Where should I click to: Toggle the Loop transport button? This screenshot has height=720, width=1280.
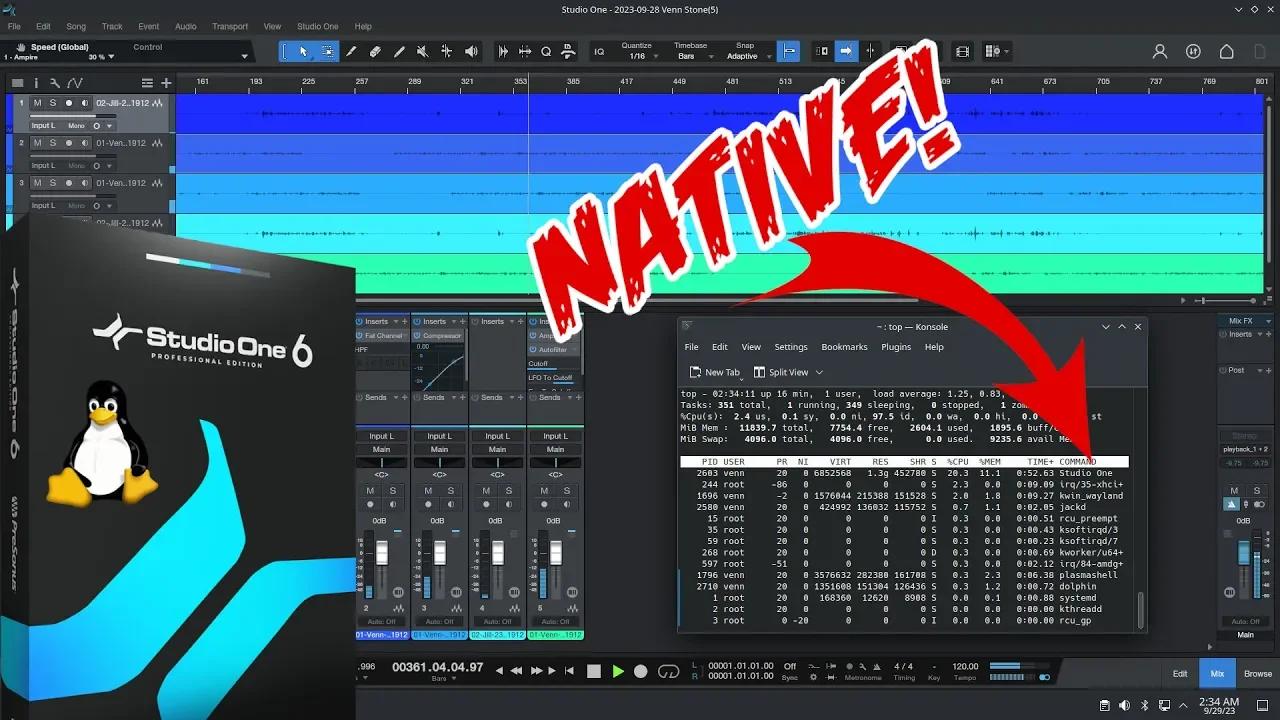[x=668, y=671]
